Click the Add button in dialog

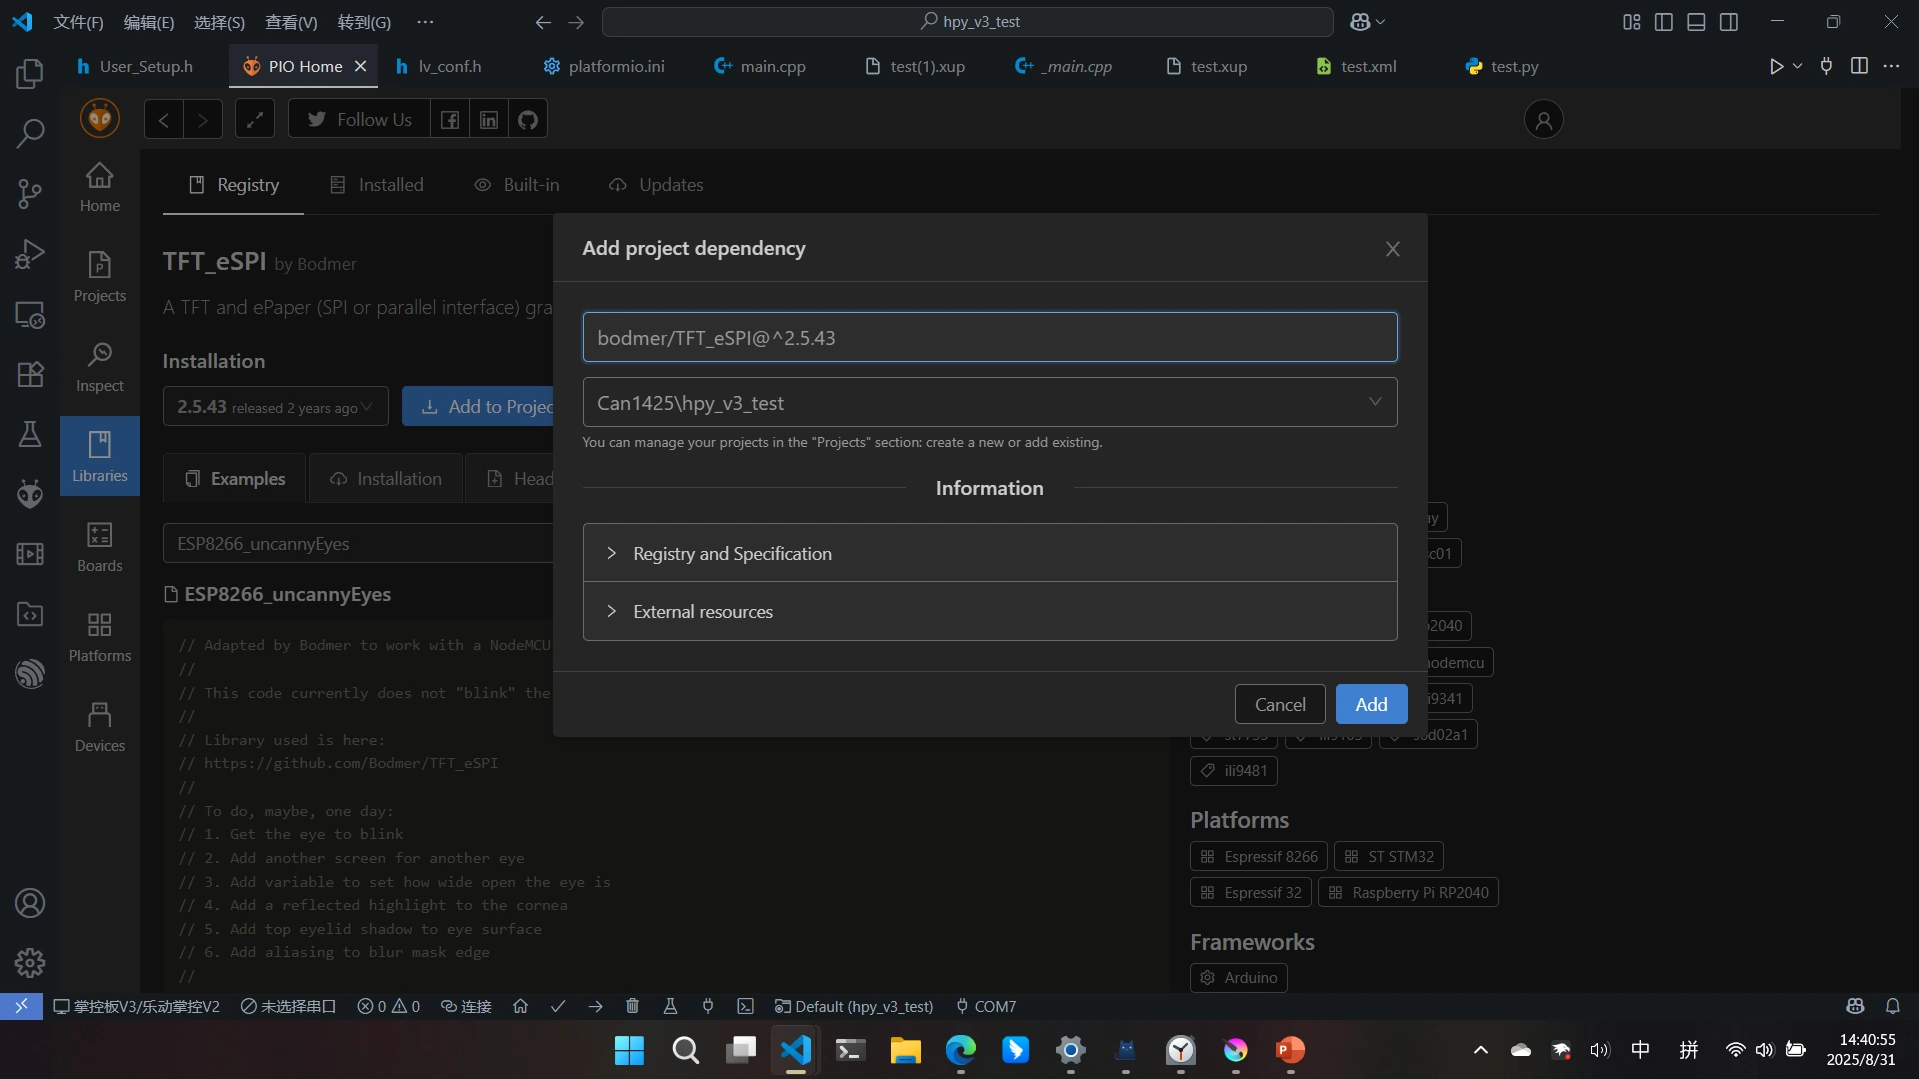tap(1370, 704)
